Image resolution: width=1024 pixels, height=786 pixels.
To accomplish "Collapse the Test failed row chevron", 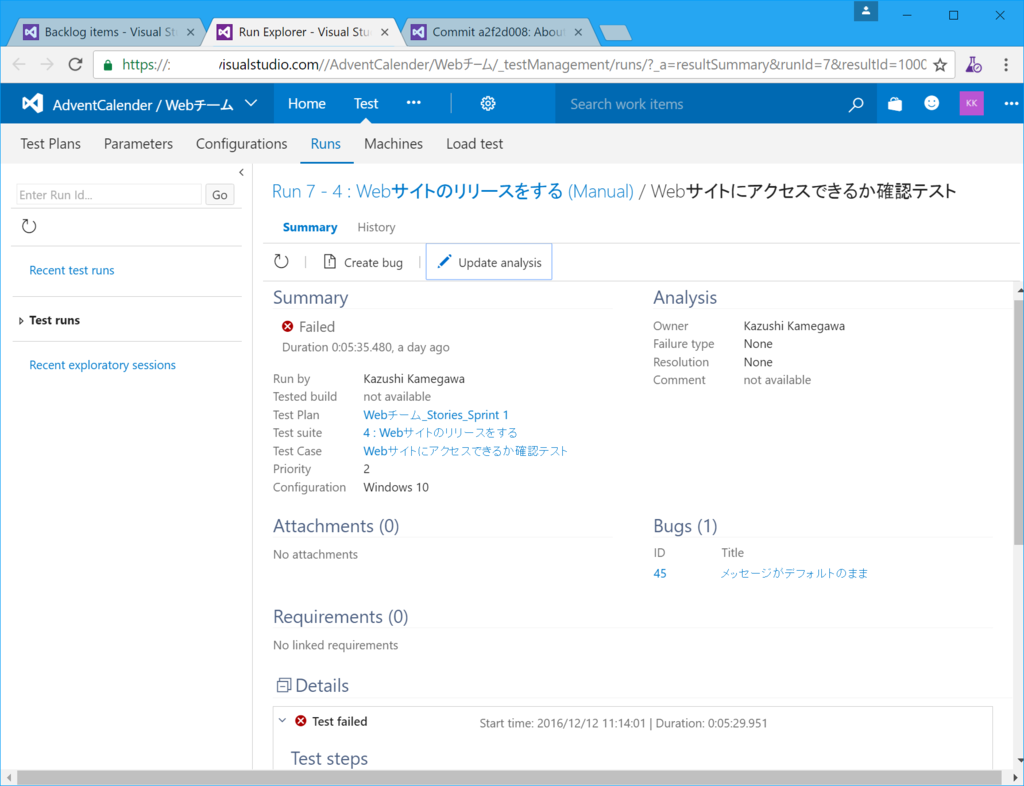I will click(282, 721).
